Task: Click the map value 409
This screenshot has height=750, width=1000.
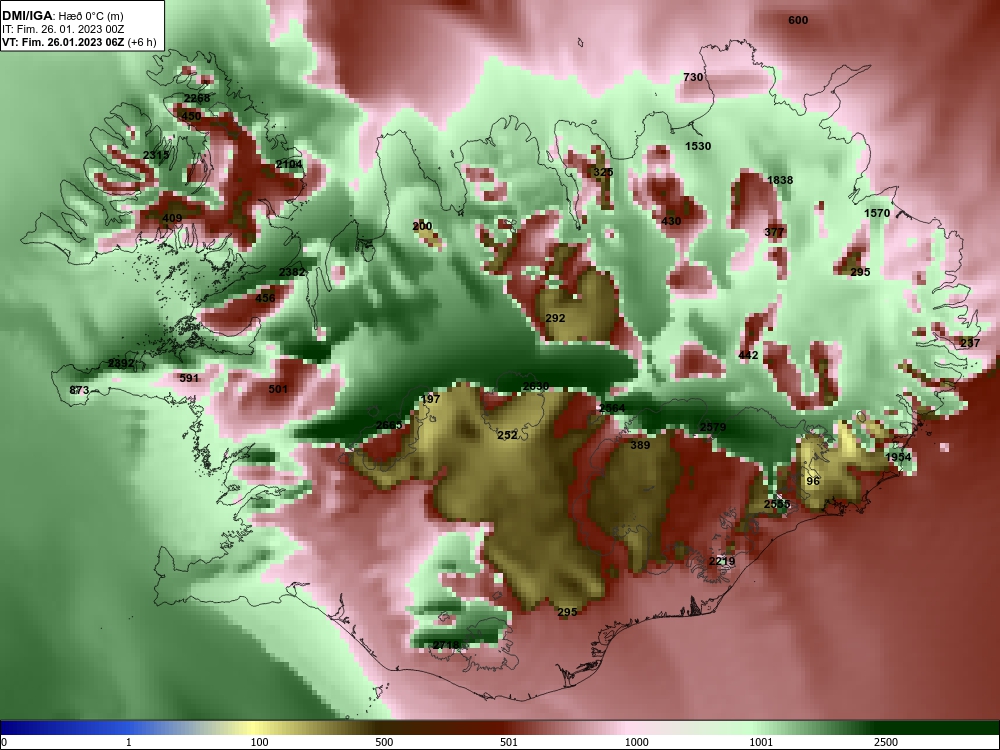Action: coord(172,218)
